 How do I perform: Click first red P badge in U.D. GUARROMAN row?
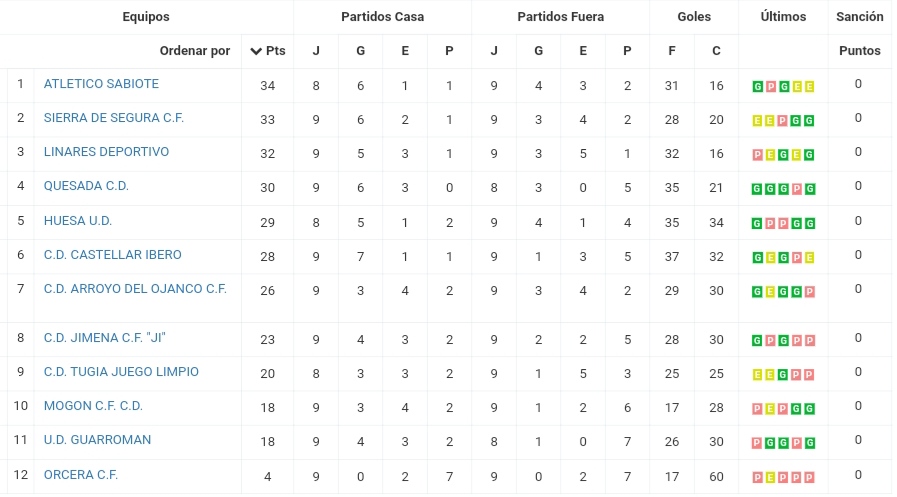tap(757, 443)
